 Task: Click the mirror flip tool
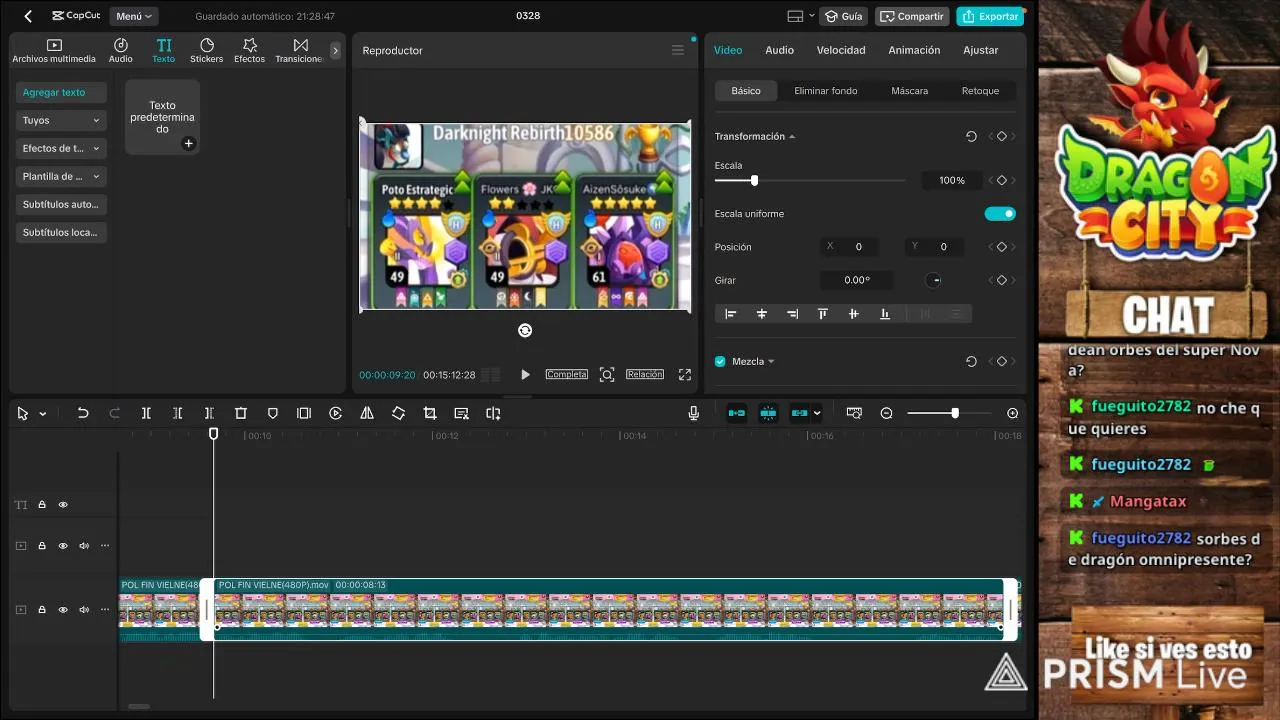tap(367, 413)
